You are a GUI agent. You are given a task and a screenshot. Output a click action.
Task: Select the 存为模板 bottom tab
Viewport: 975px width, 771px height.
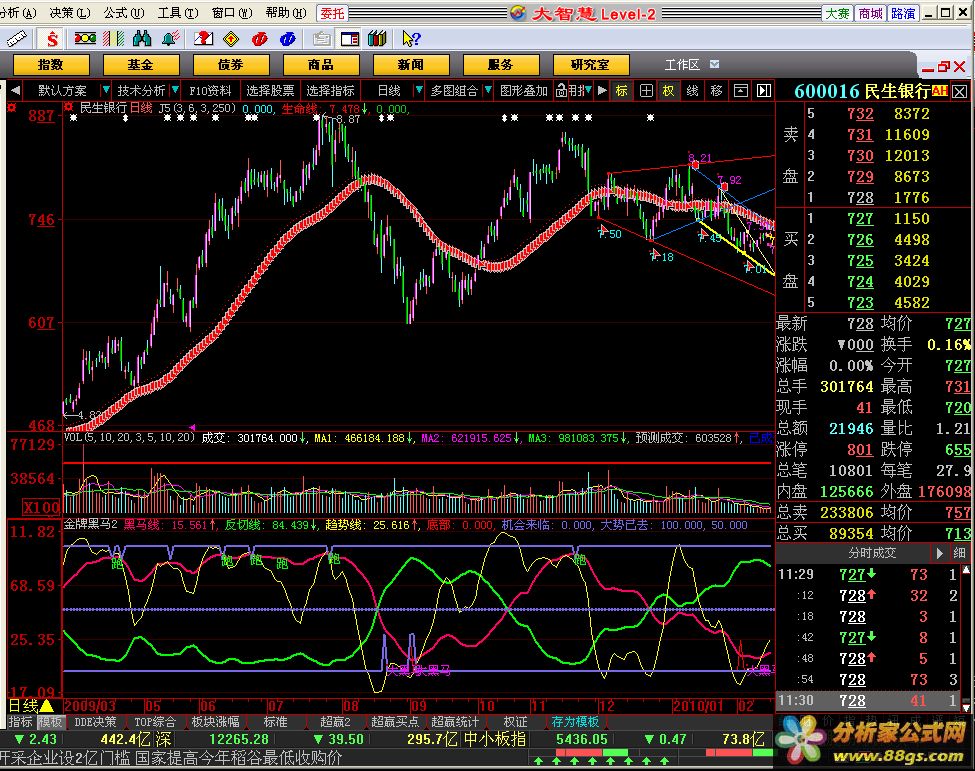pyautogui.click(x=575, y=722)
